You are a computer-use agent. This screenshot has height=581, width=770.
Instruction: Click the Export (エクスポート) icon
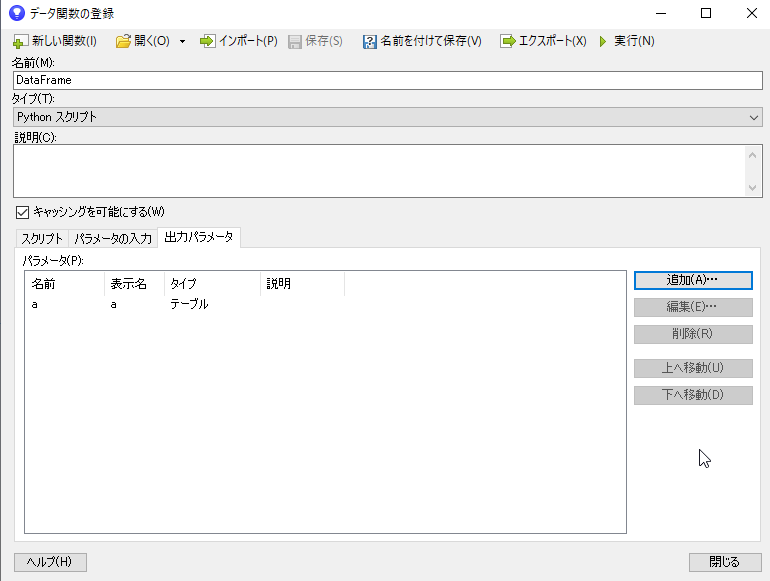coord(507,41)
